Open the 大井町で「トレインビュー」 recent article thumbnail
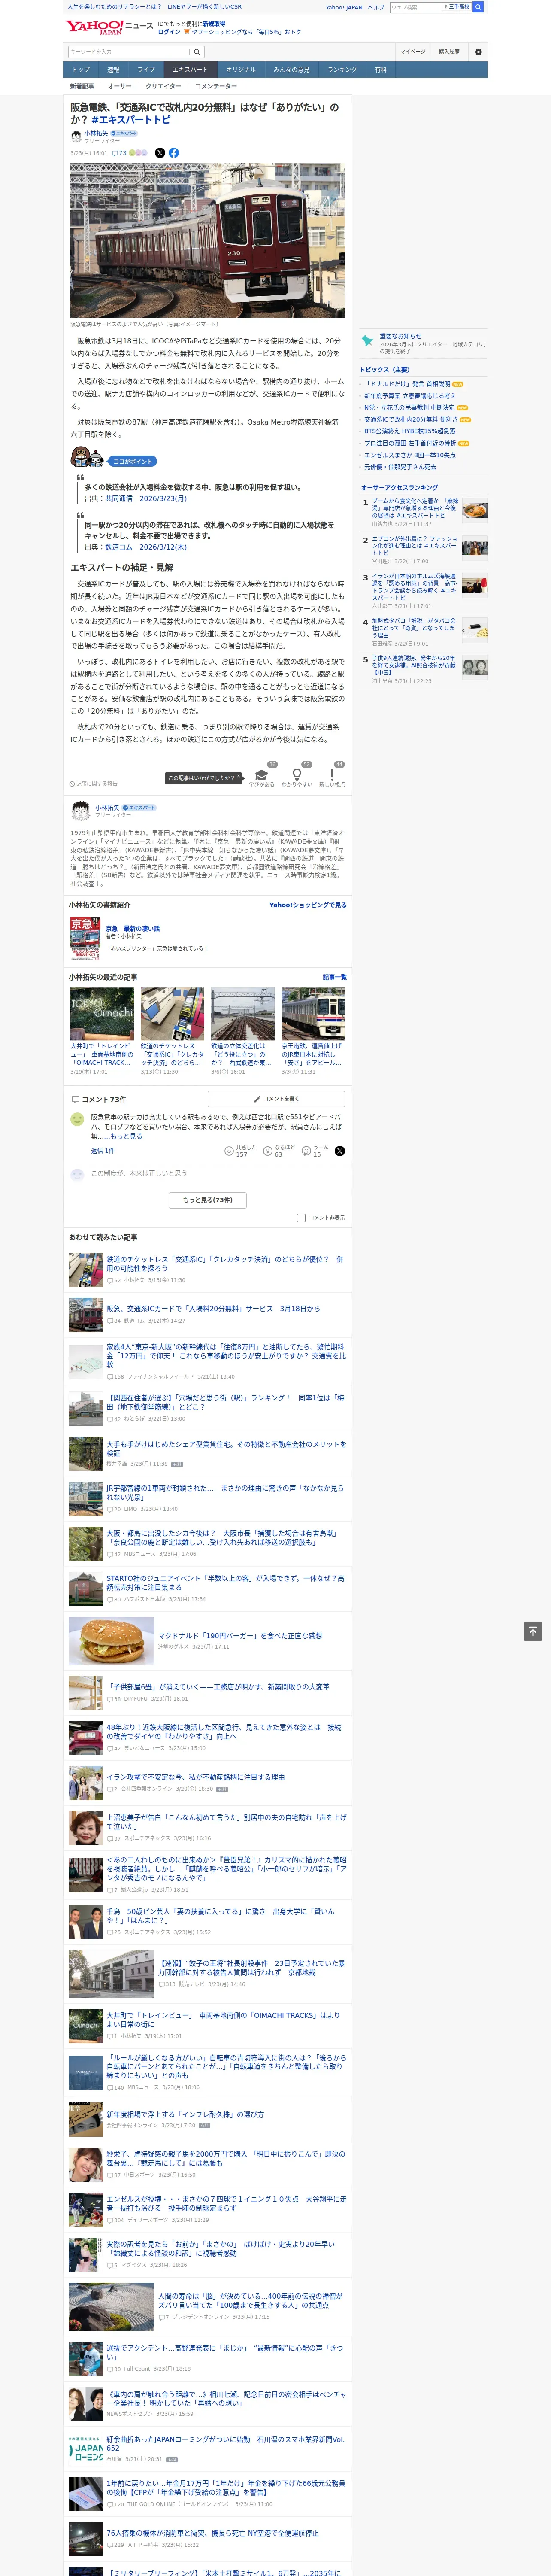 point(102,1014)
